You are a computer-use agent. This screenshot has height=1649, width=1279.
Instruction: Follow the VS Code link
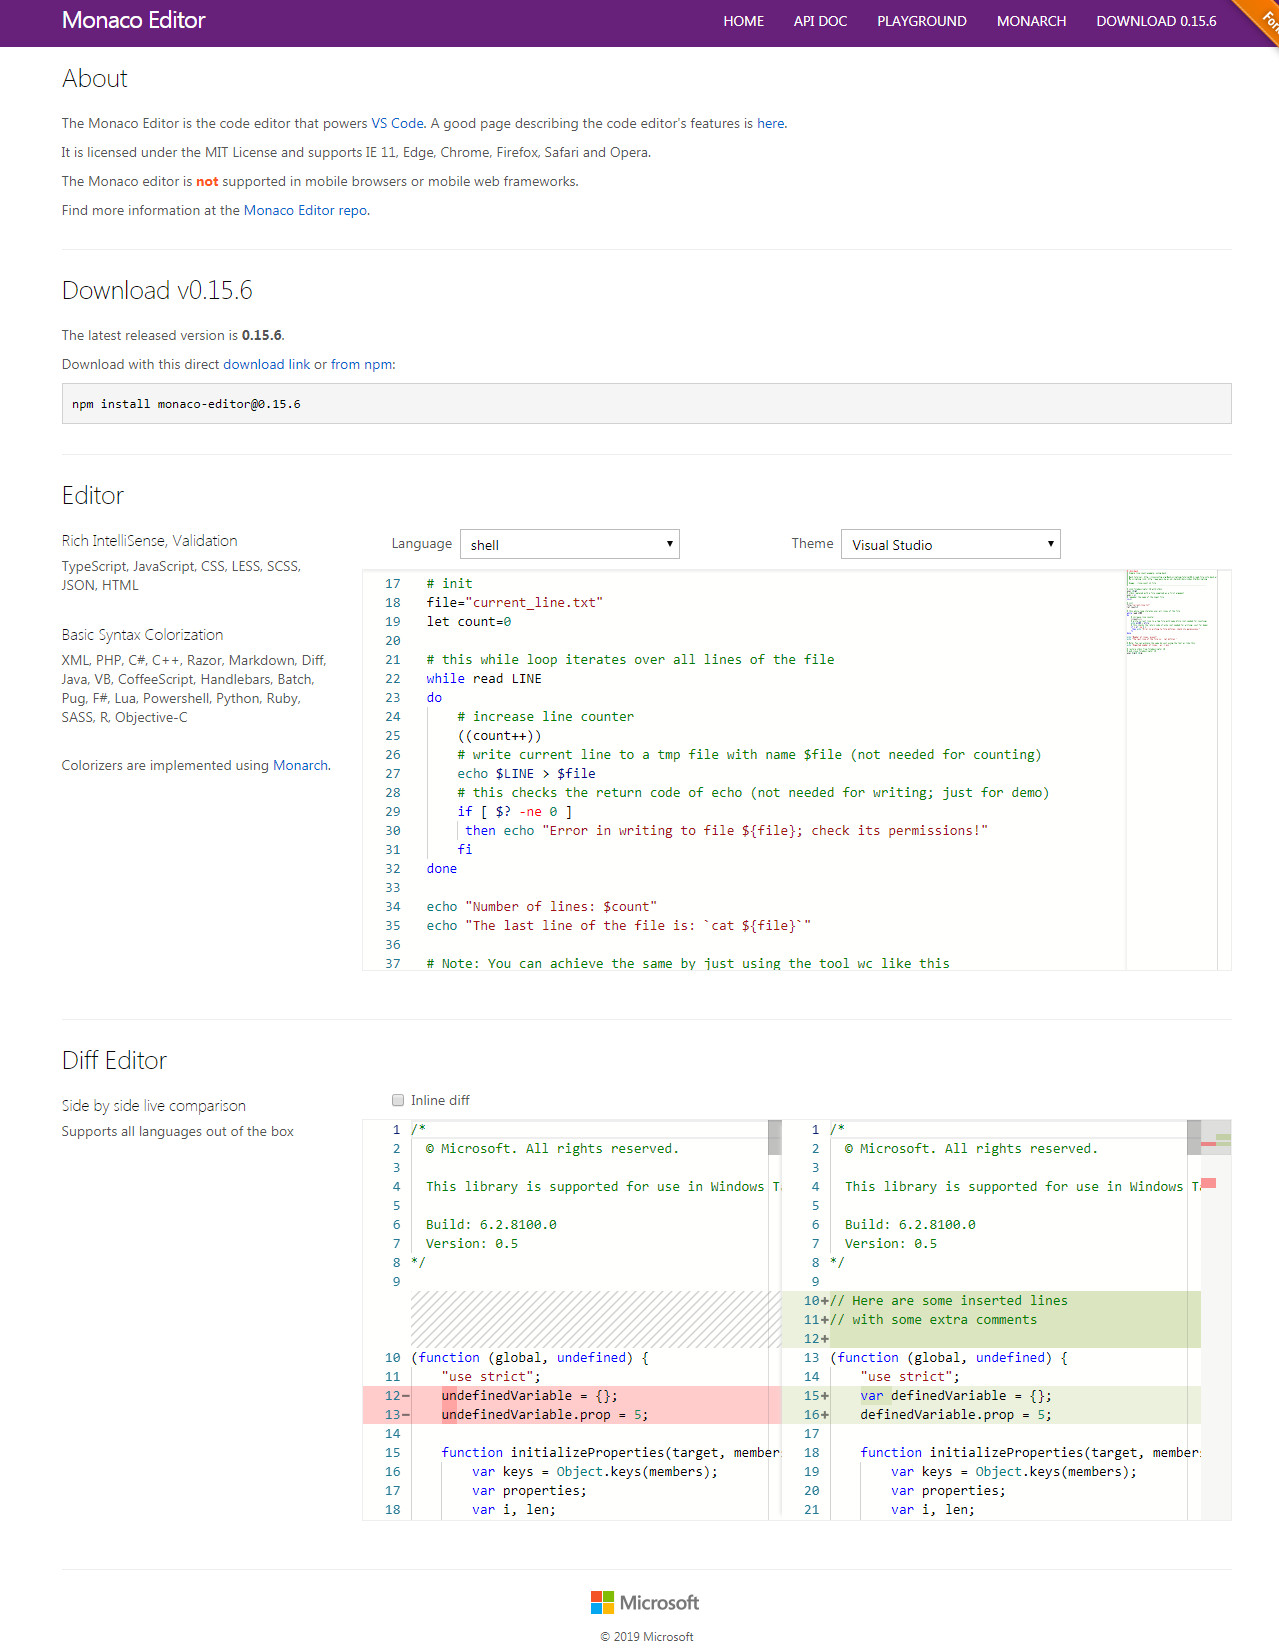pos(397,123)
